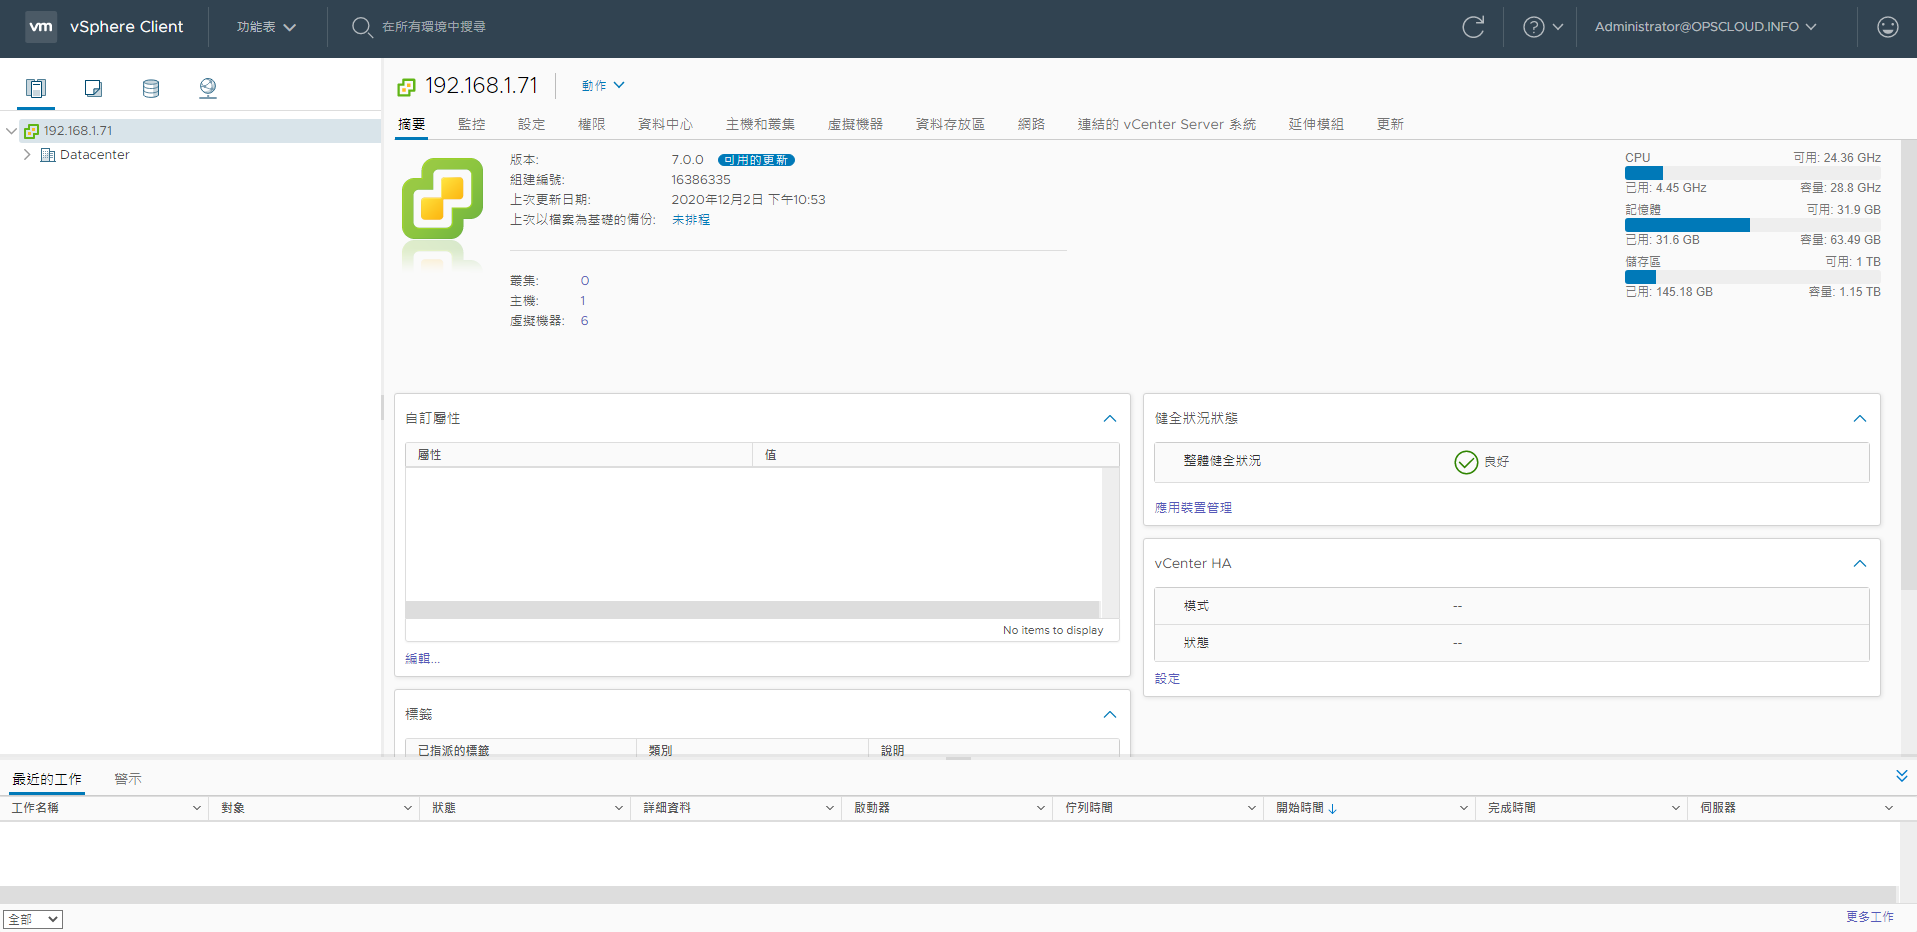Open the 連結的 vCenter Server 系統 tab

coord(1166,124)
